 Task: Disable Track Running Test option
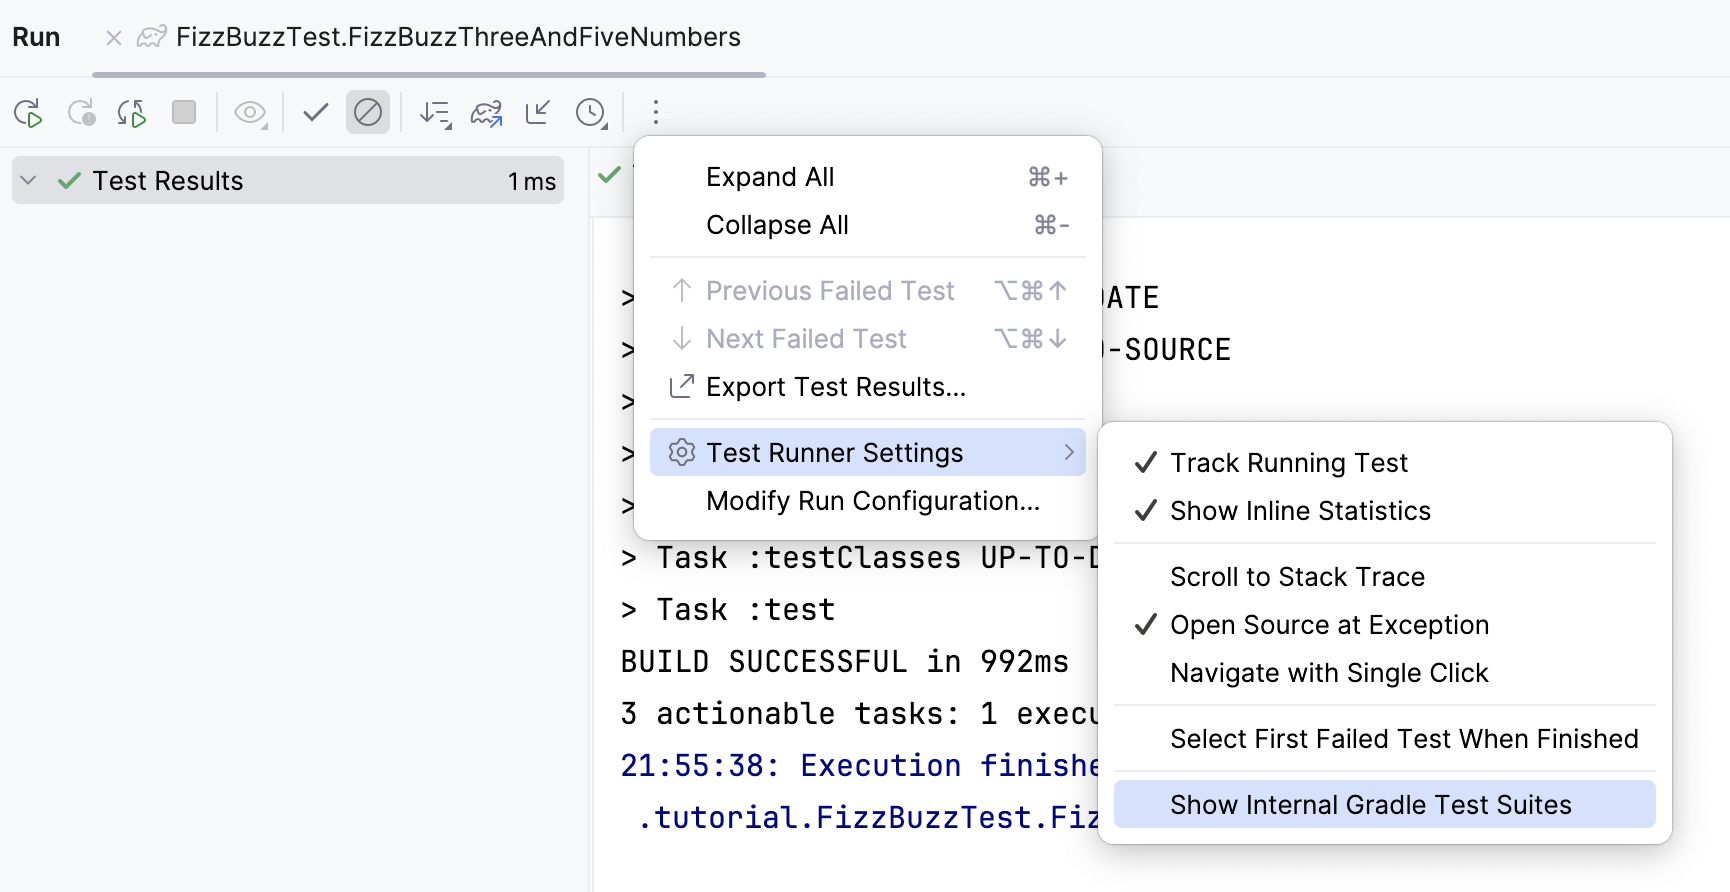(x=1289, y=463)
